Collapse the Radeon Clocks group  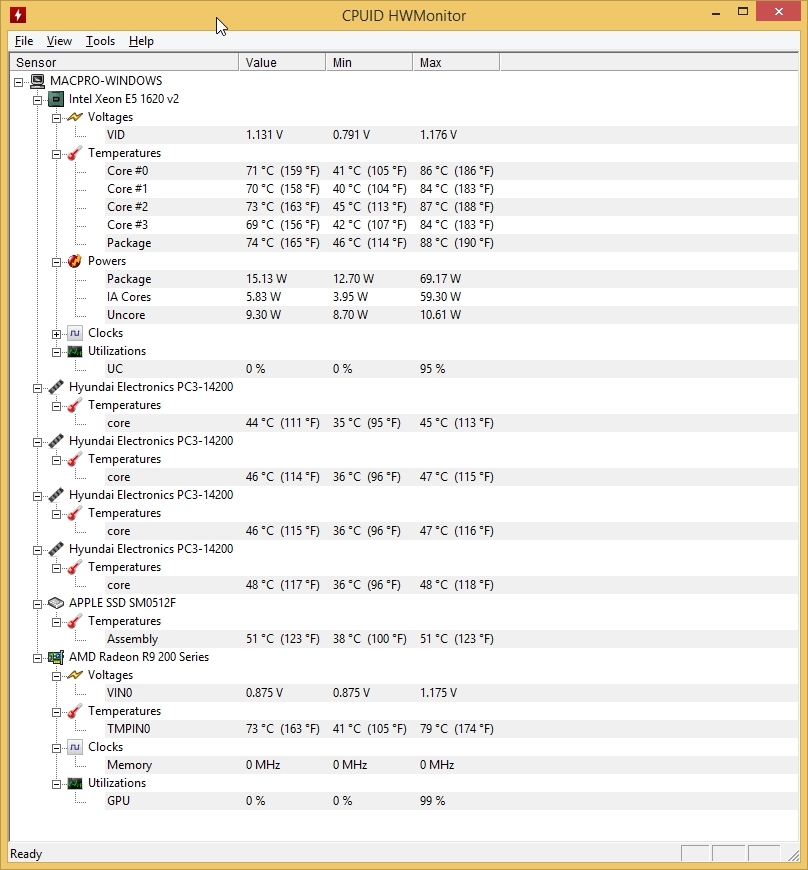pos(57,748)
